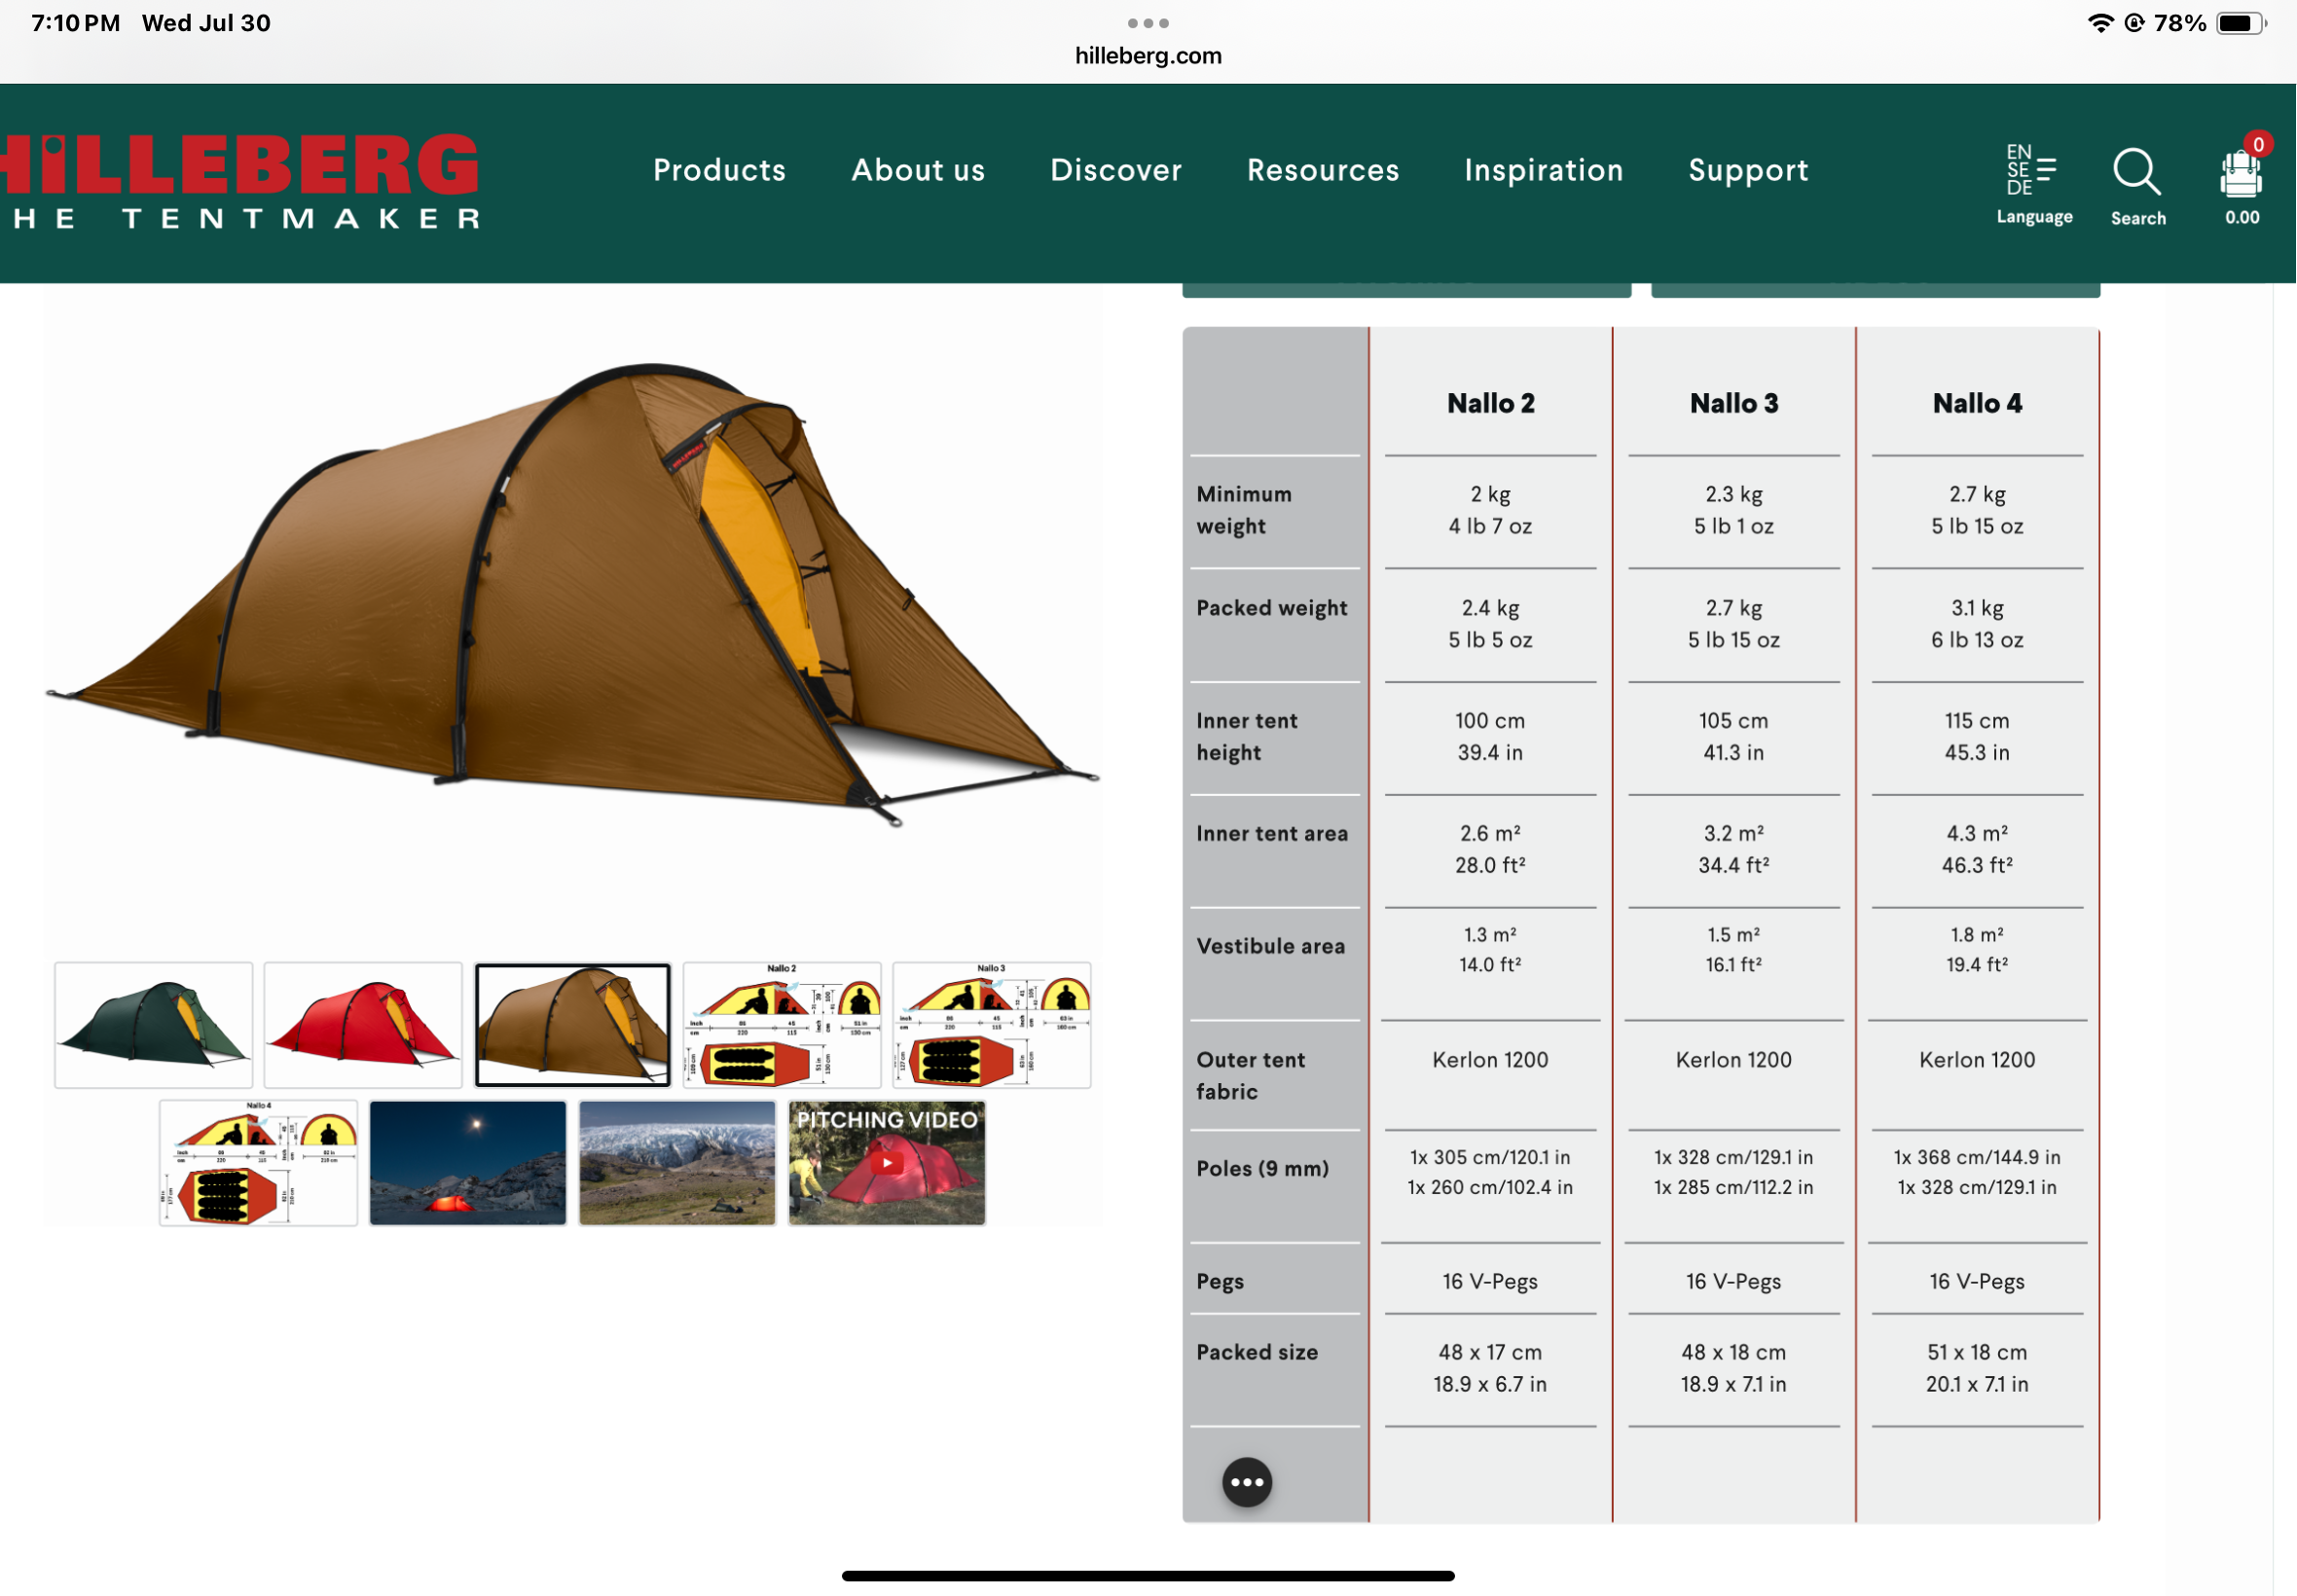The height and width of the screenshot is (1596, 2297).
Task: Tap the Wi-Fi status icon
Action: pyautogui.click(x=2100, y=23)
